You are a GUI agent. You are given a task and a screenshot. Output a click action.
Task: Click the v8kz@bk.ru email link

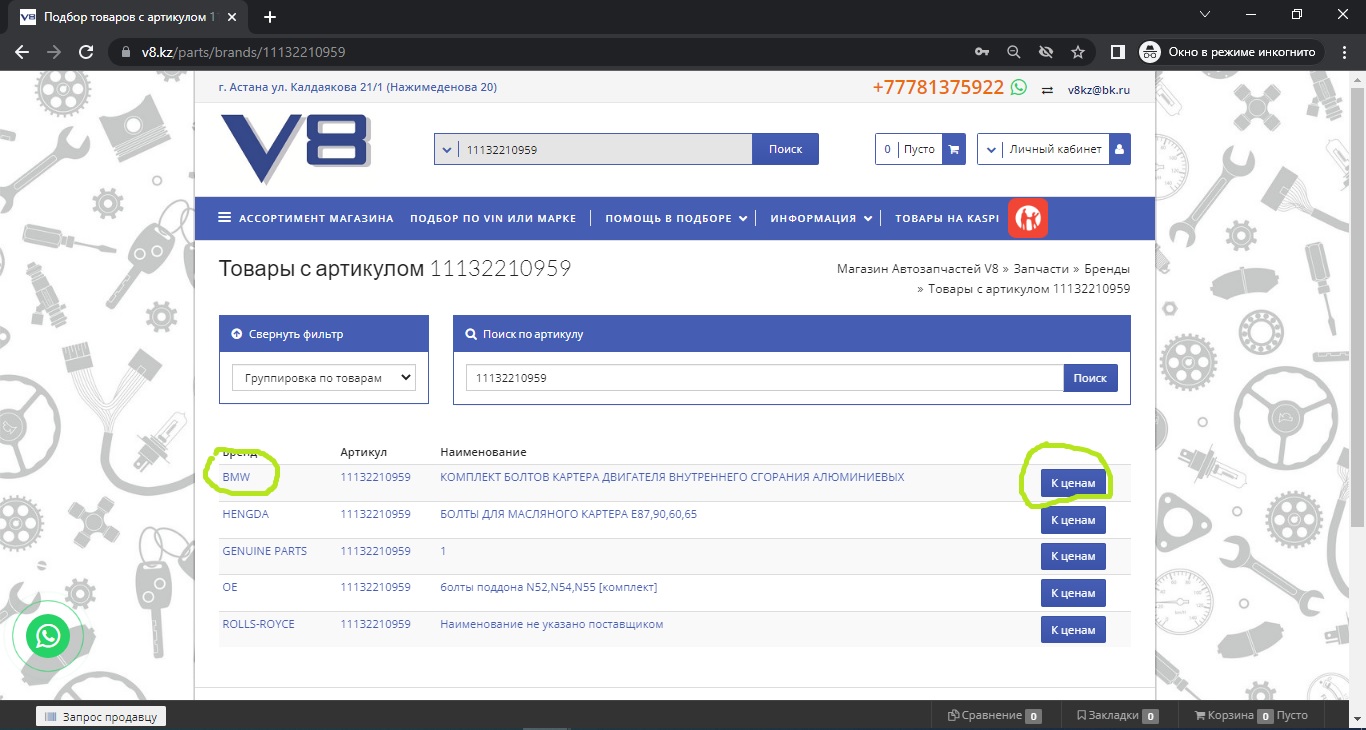pos(1099,89)
